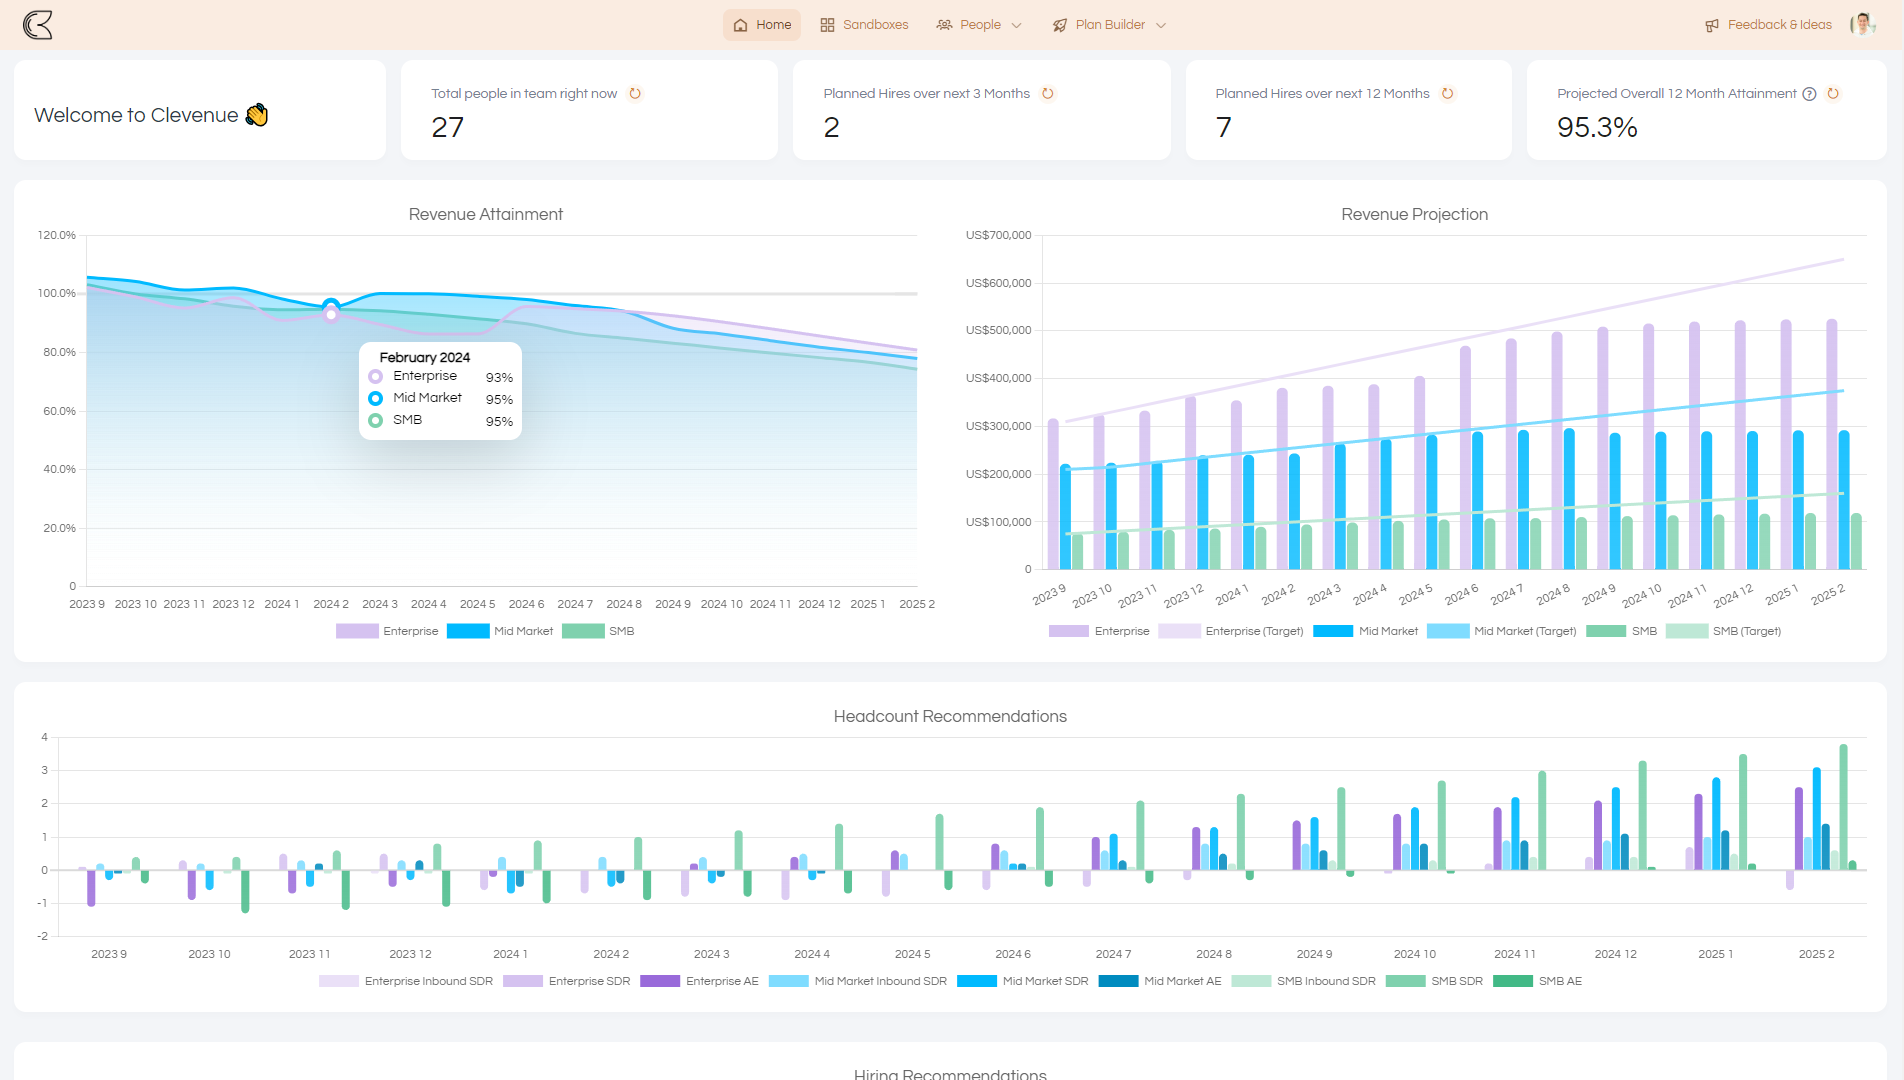Toggle Enterprise AE series in Headcount legend
The width and height of the screenshot is (1904, 1080).
tap(700, 981)
